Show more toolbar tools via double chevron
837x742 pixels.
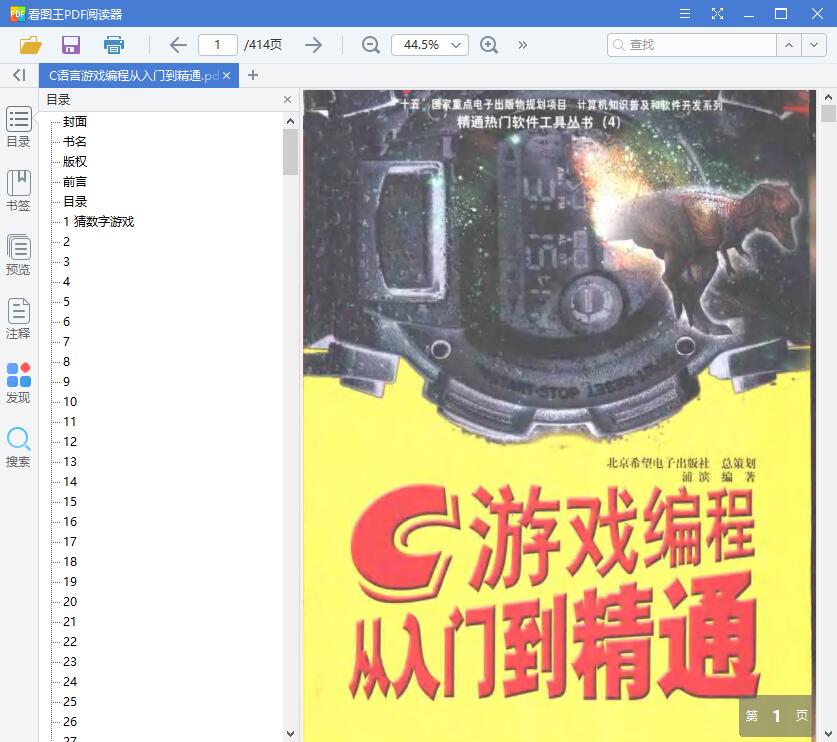point(523,45)
